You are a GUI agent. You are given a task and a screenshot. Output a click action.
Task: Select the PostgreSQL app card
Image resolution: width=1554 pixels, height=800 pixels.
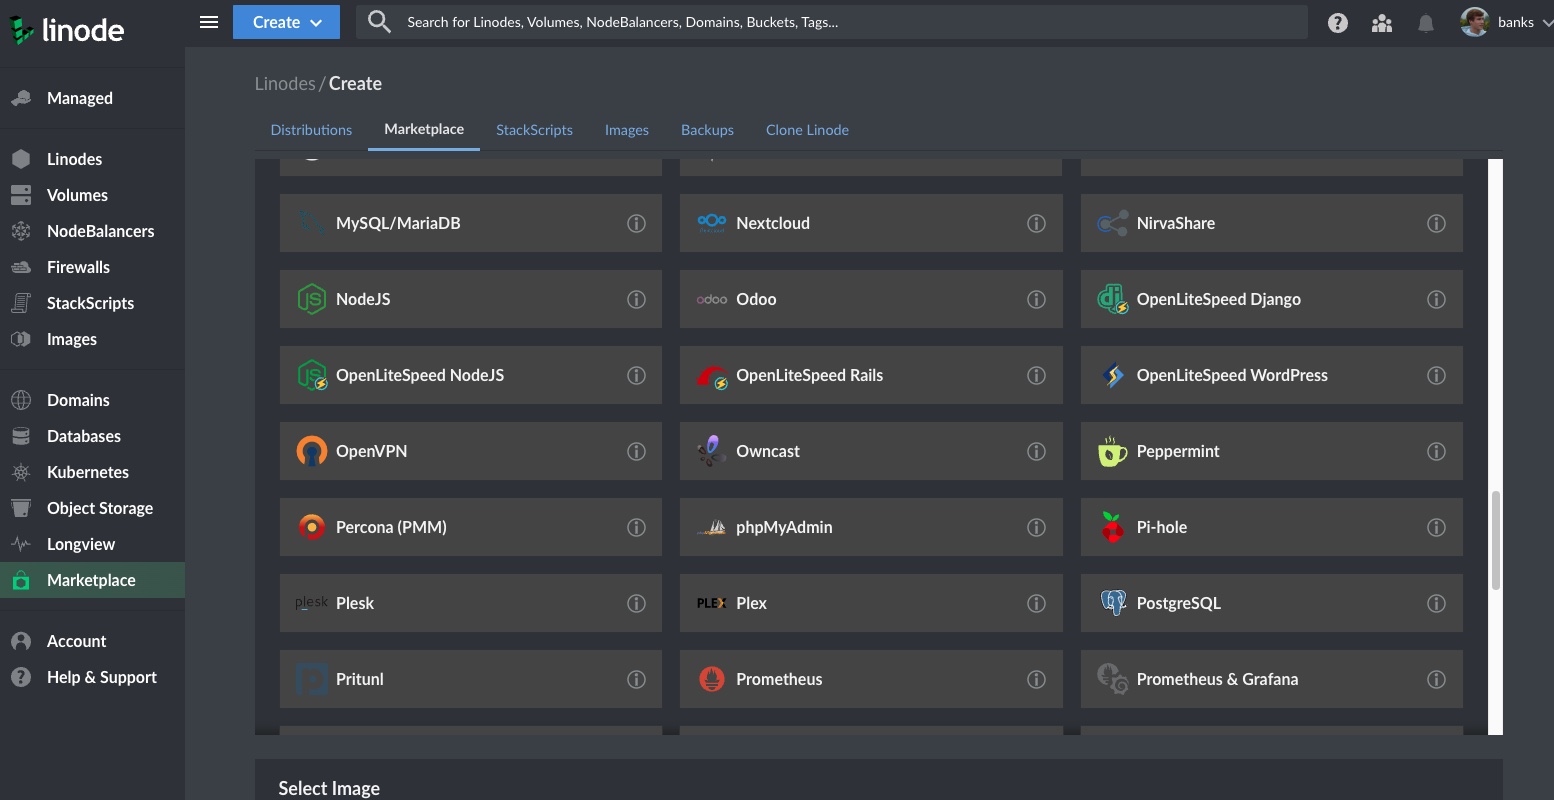pyautogui.click(x=1272, y=603)
